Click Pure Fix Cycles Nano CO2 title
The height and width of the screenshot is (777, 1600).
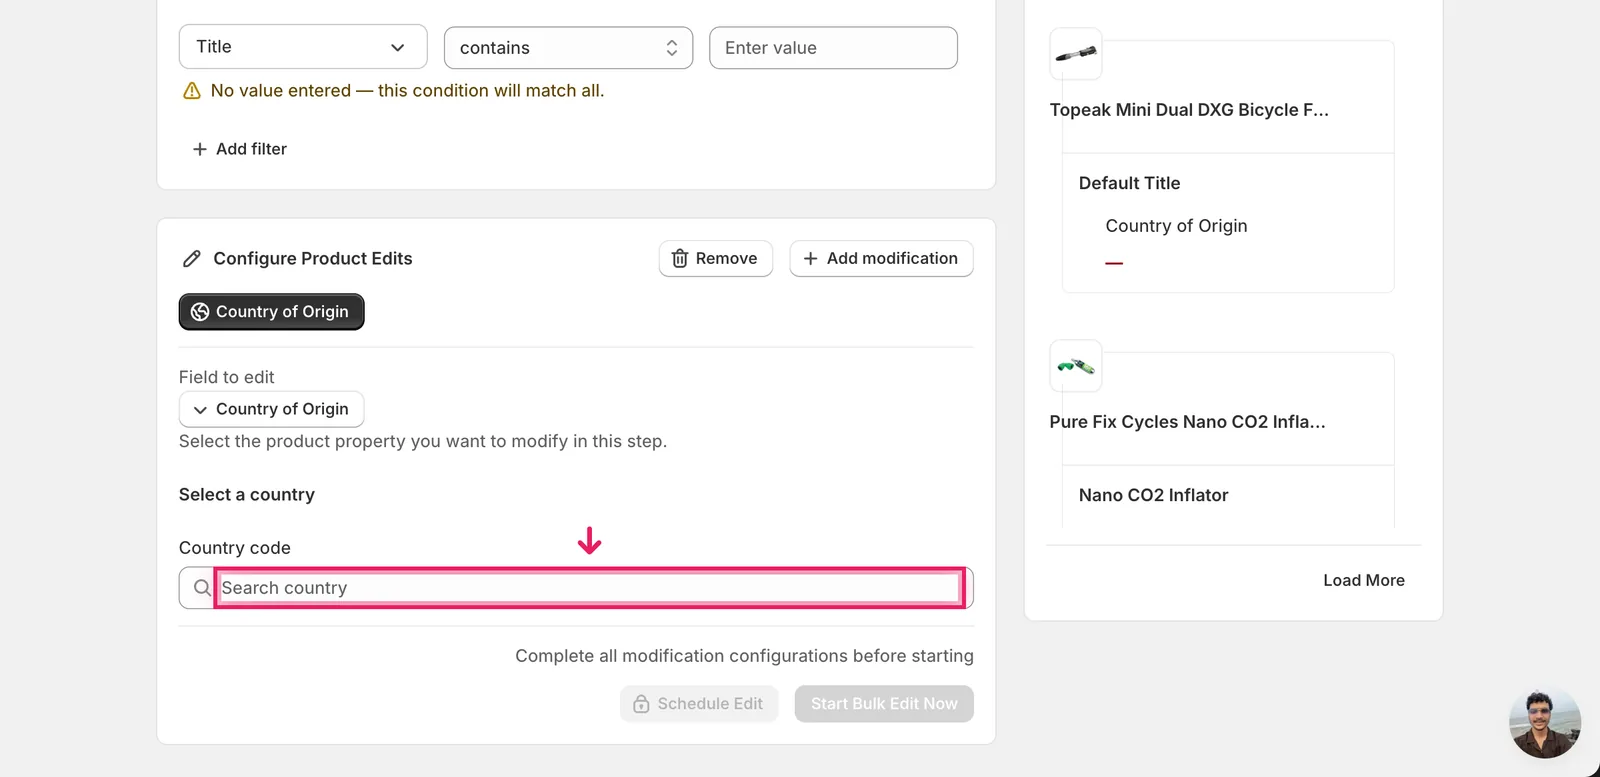pos(1187,422)
